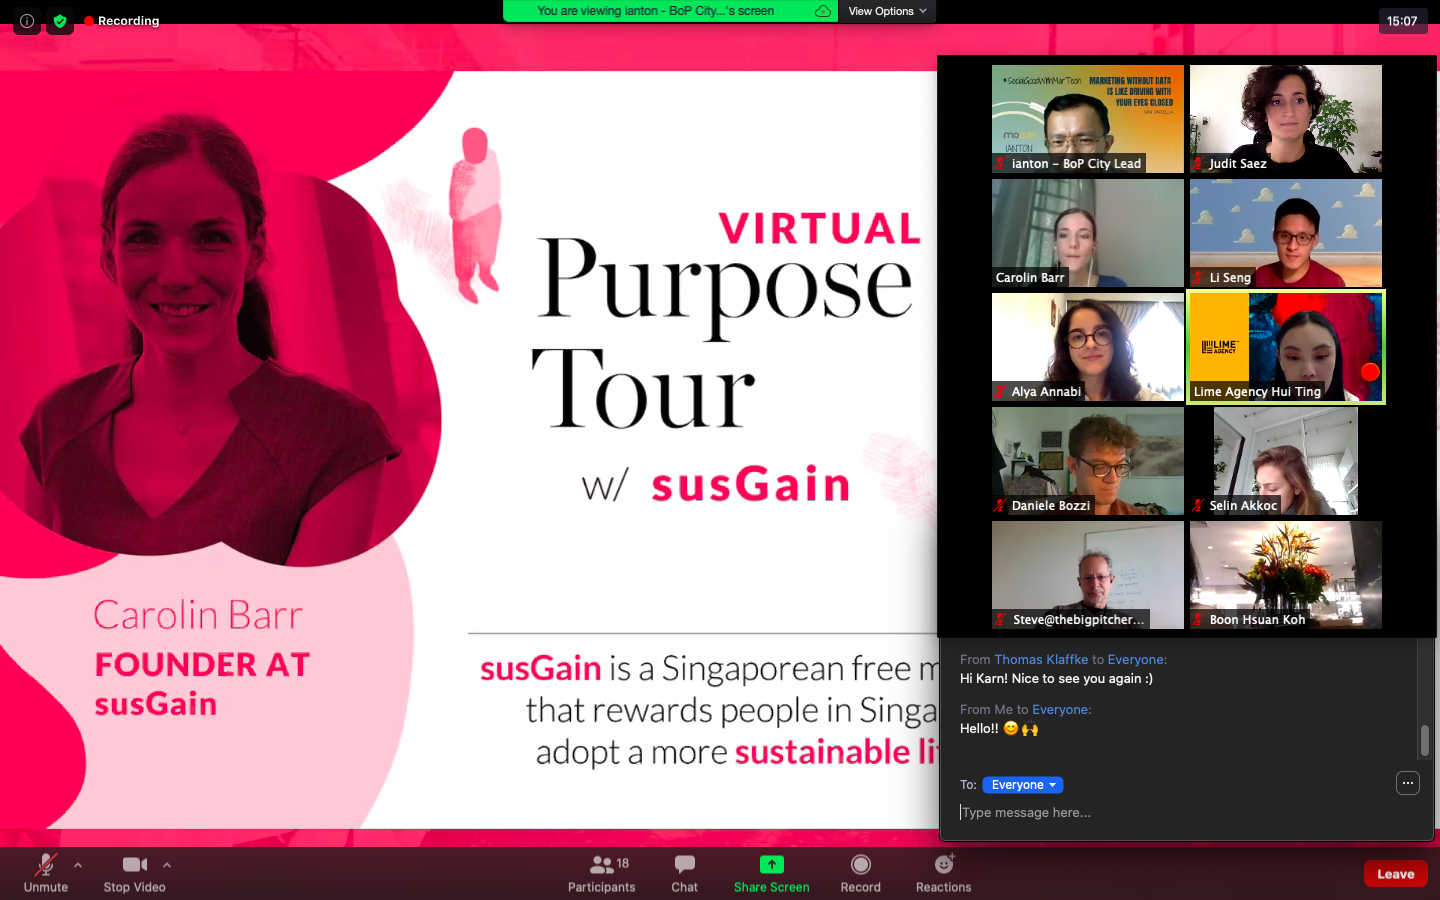Open the View Options dropdown

pos(887,11)
